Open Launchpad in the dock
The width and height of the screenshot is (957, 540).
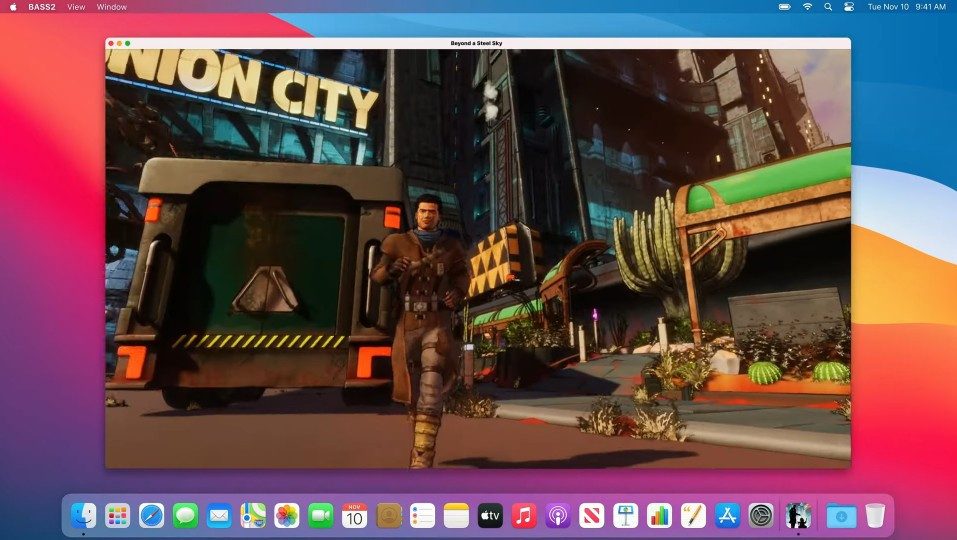click(x=117, y=516)
